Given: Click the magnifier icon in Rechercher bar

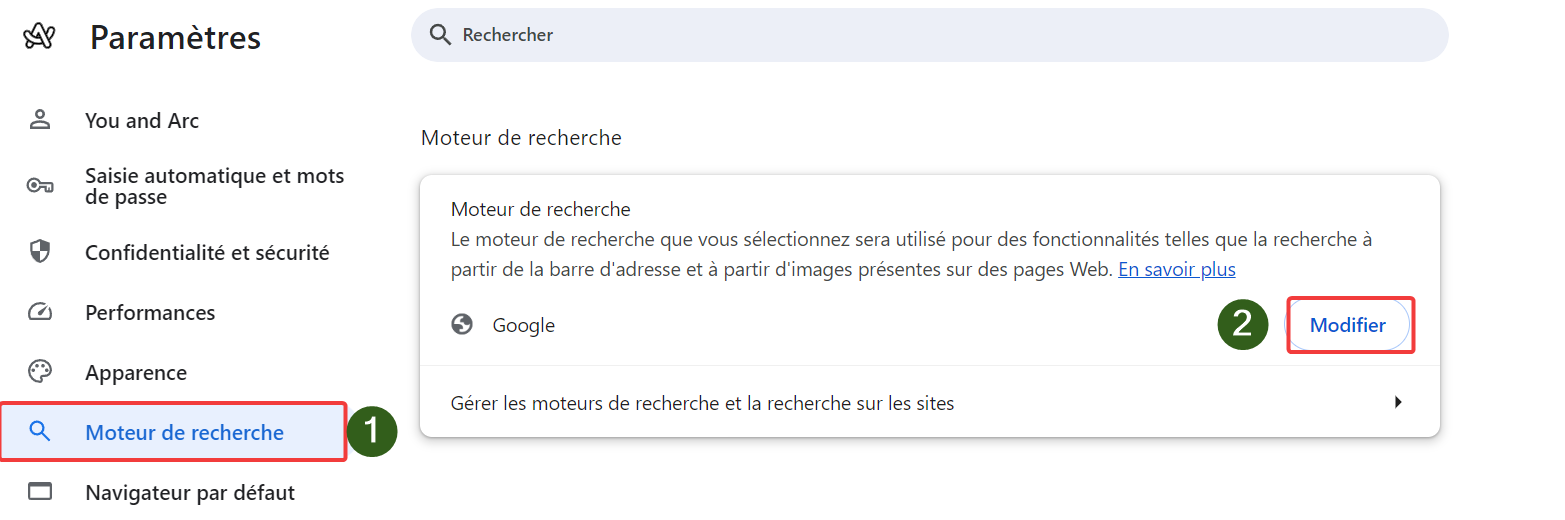Looking at the screenshot, I should point(440,35).
